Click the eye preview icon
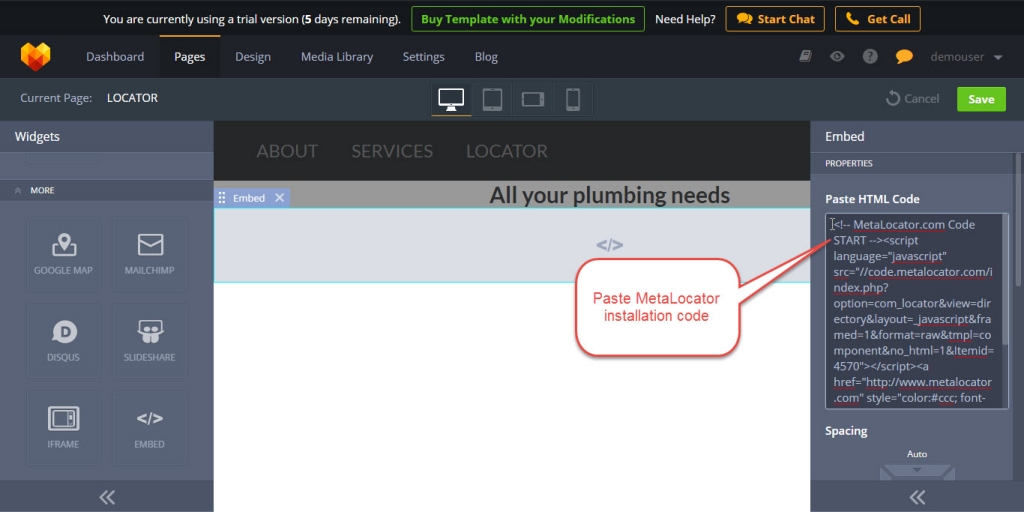 click(837, 56)
